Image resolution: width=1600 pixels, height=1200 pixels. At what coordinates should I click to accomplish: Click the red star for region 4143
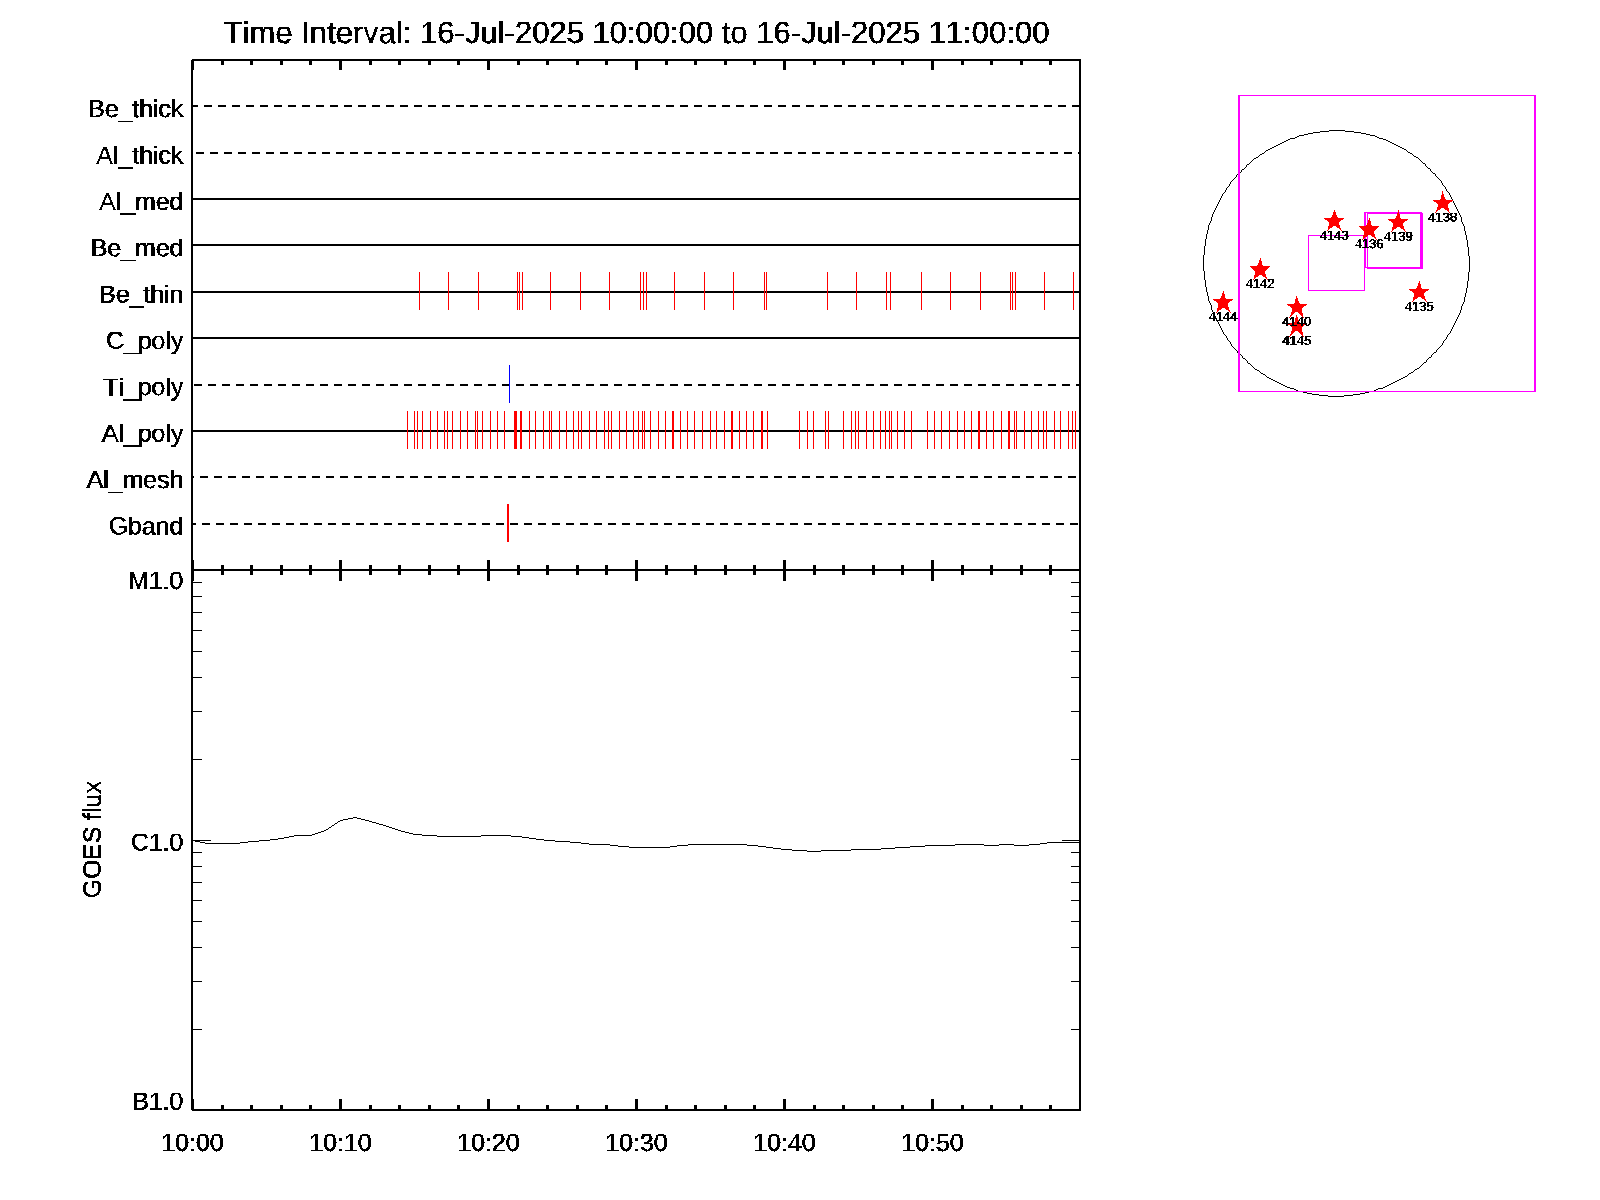[x=1333, y=221]
